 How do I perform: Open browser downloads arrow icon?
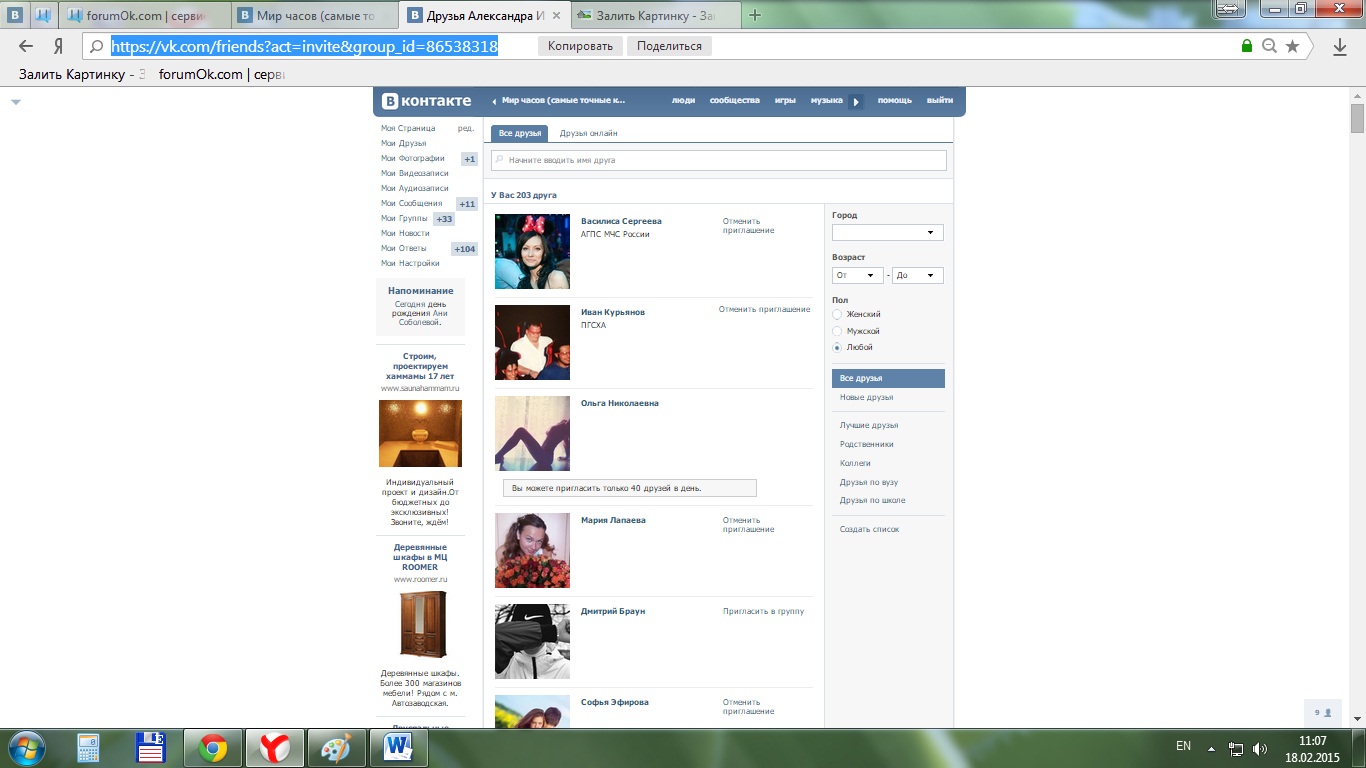coord(1340,46)
